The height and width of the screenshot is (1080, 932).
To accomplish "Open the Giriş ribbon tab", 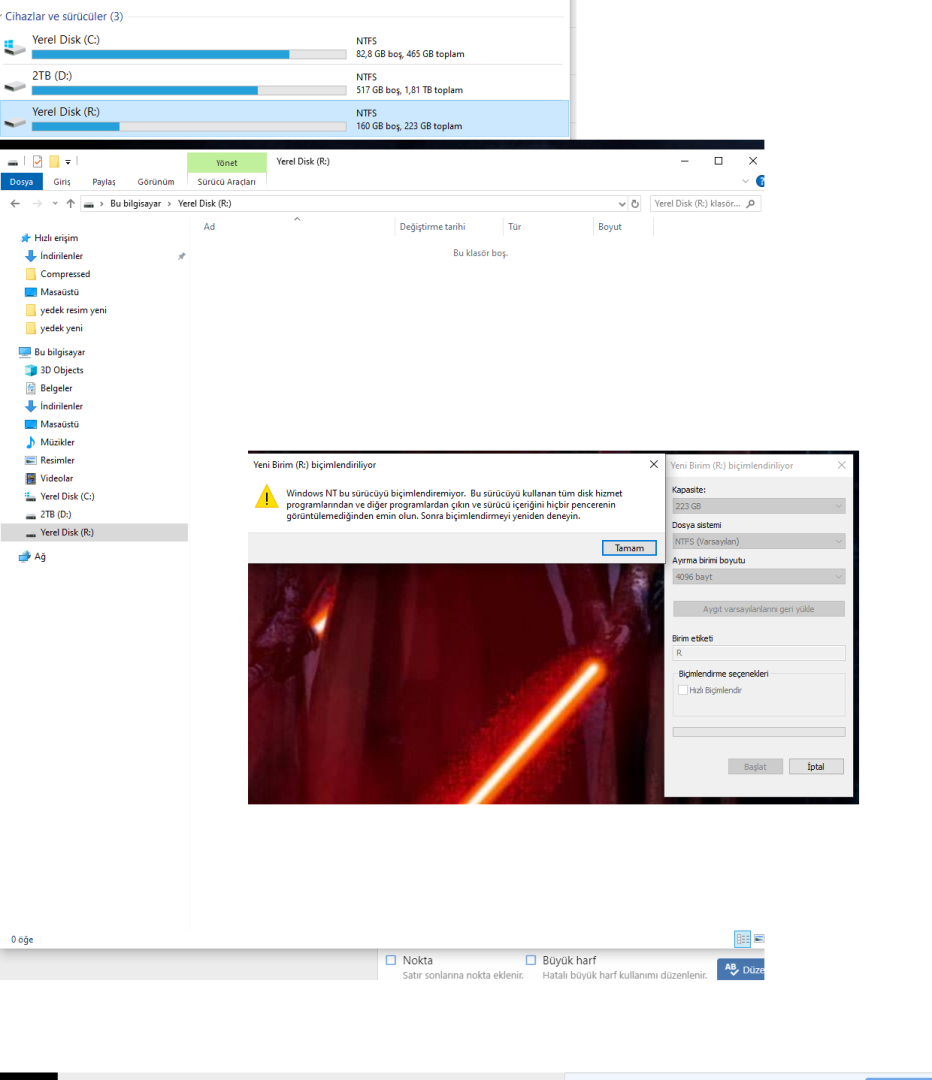I will [x=62, y=182].
